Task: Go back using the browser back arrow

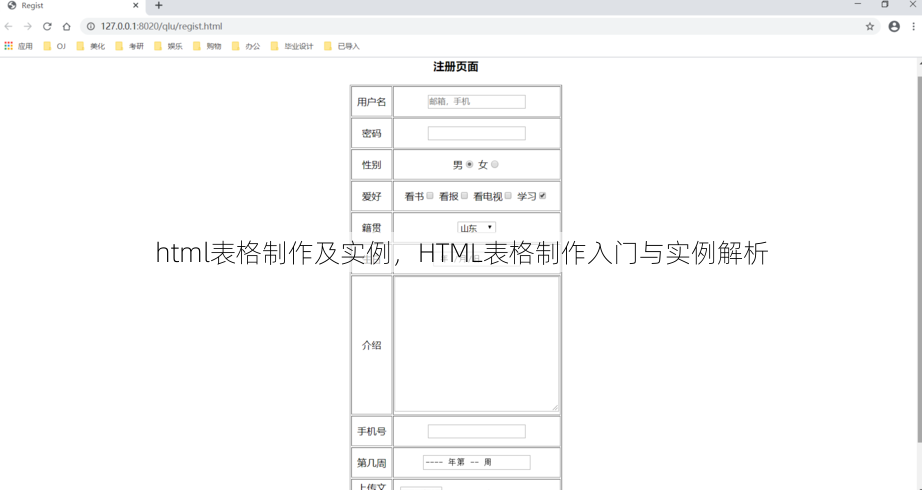Action: (x=8, y=26)
